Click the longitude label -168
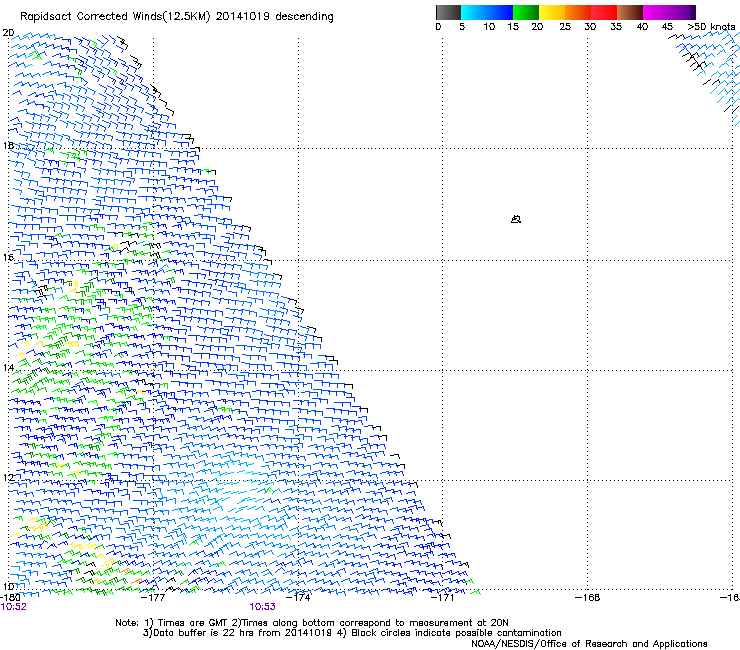The width and height of the screenshot is (740, 650). [x=588, y=598]
